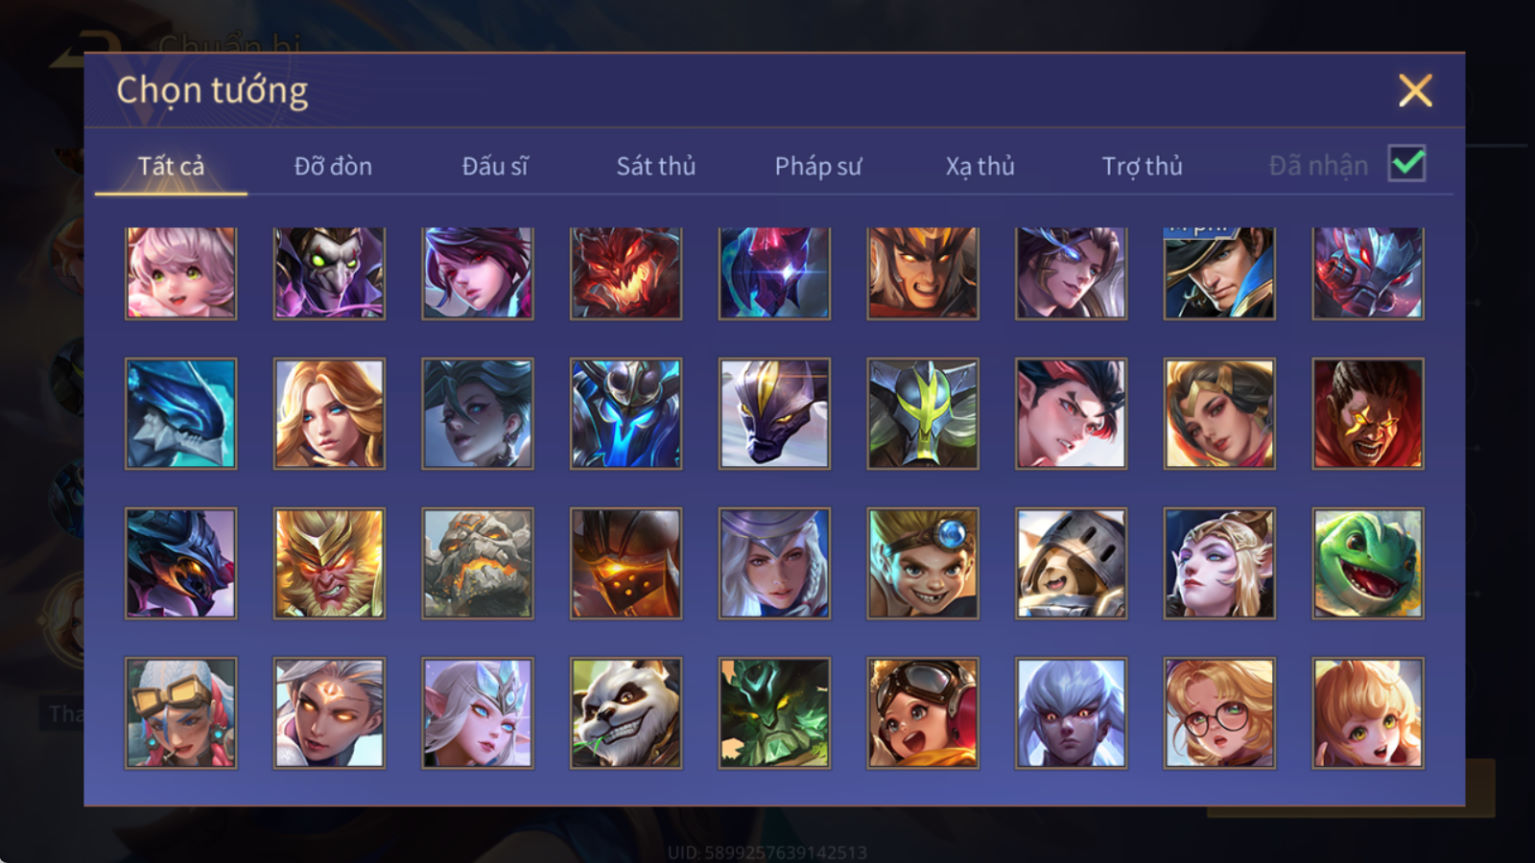The width and height of the screenshot is (1535, 863).
Task: Choose the green chameleon hero
Action: (x=1368, y=564)
